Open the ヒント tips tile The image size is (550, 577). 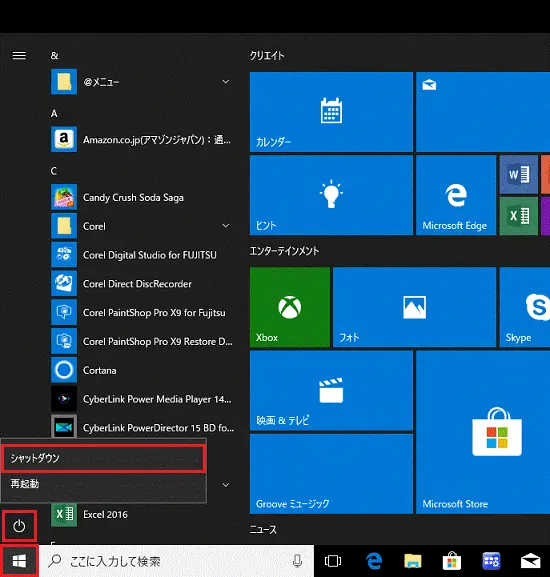(331, 195)
